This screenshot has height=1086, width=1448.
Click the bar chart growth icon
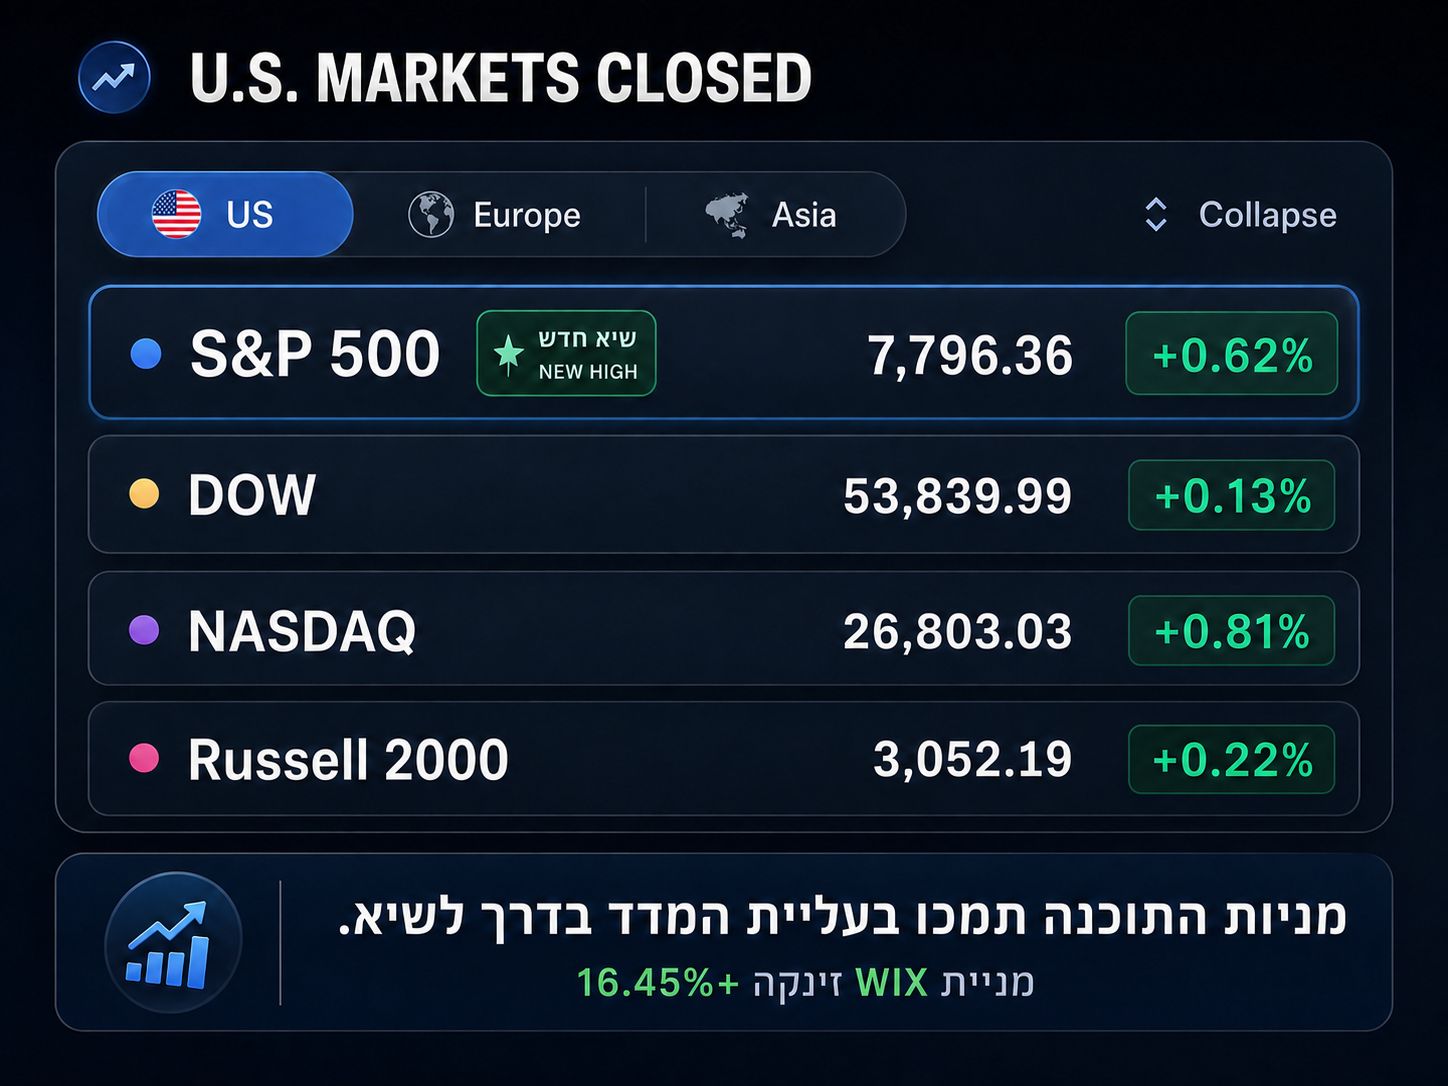point(173,942)
